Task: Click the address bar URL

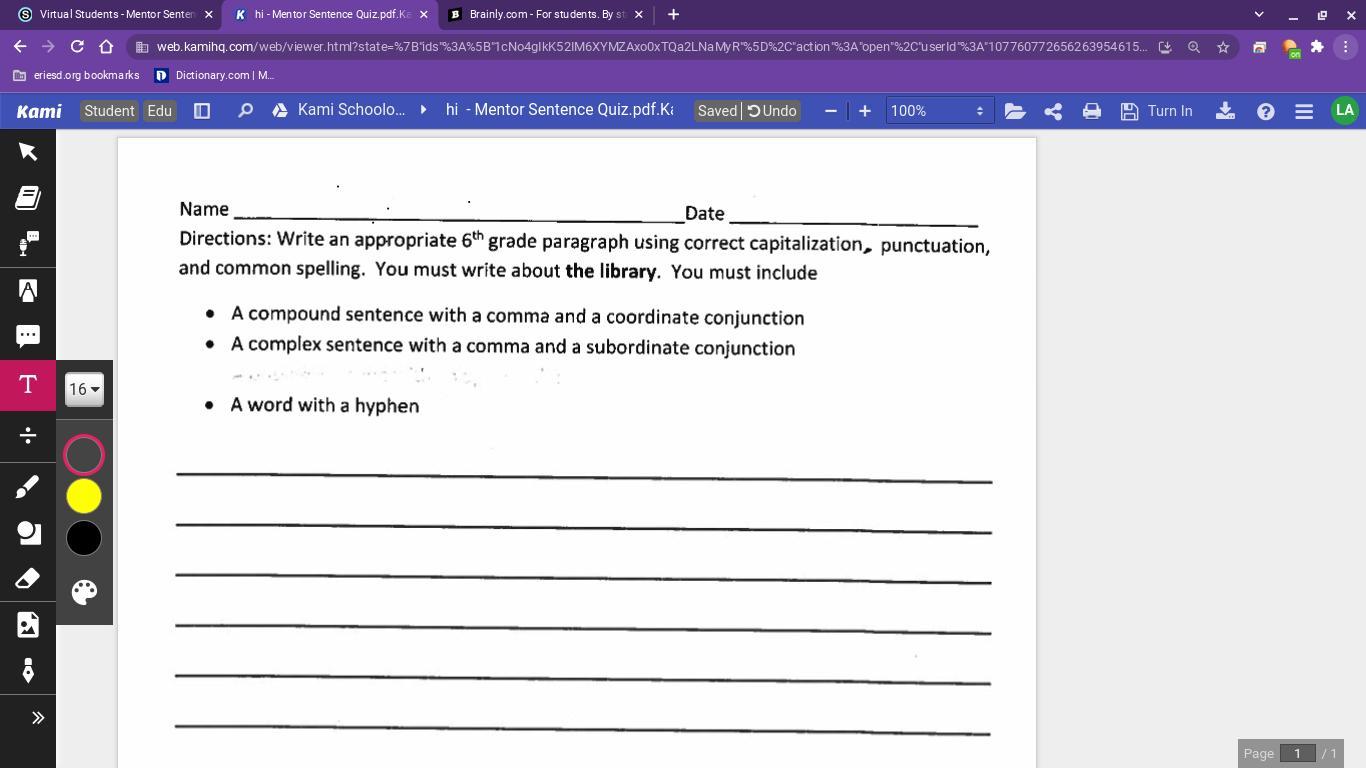Action: [652, 47]
